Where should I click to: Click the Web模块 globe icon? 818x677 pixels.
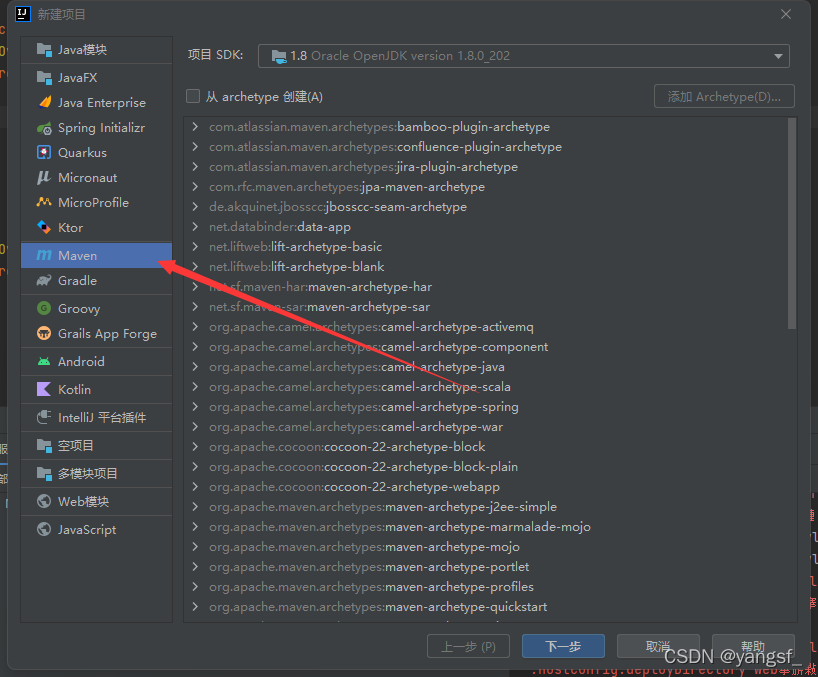[x=44, y=501]
